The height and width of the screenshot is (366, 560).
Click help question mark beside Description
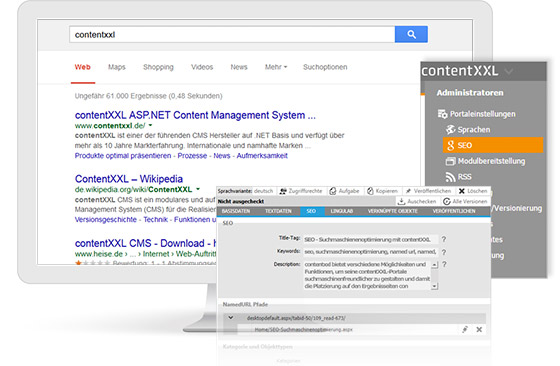pyautogui.click(x=444, y=265)
